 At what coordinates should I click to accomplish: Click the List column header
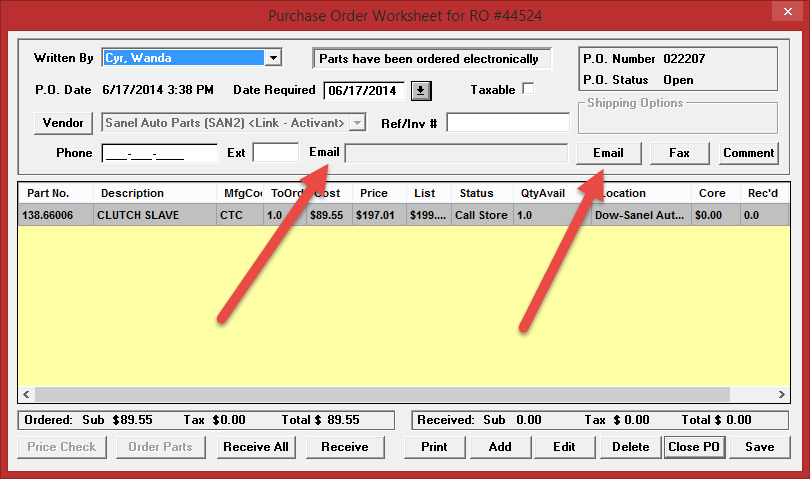(429, 193)
